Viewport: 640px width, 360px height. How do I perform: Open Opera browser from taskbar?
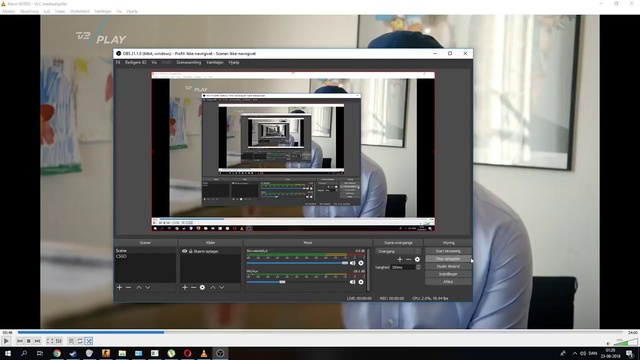tap(187, 353)
